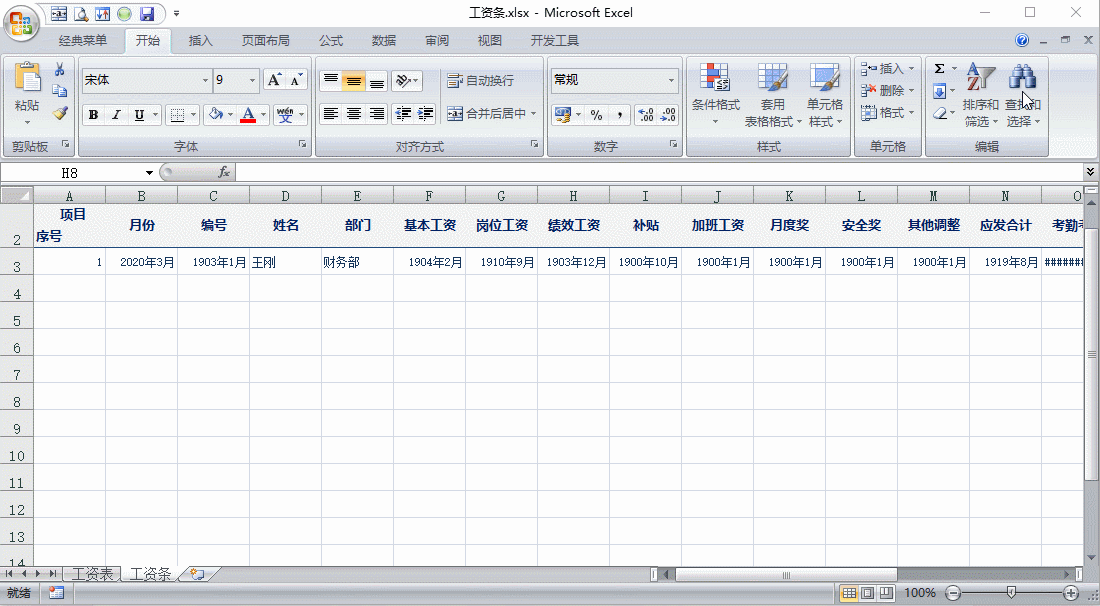This screenshot has width=1100, height=606.
Task: Click the merge cells quick access icon
Action: 60,13
